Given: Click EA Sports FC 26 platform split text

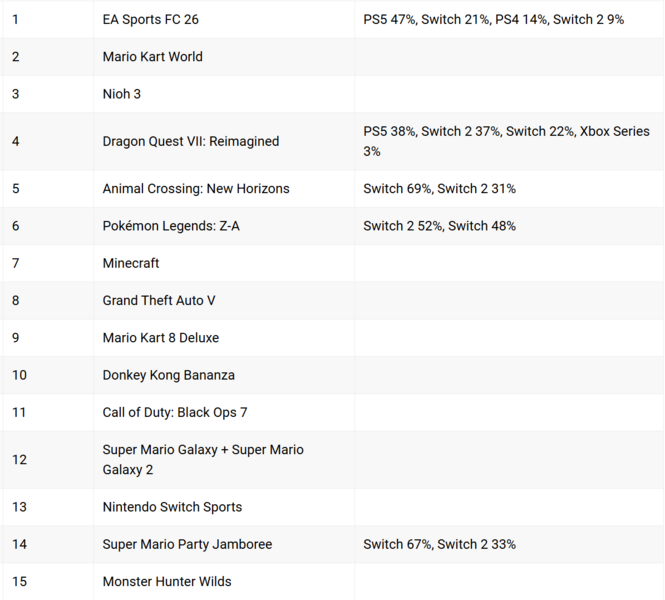Looking at the screenshot, I should (x=493, y=19).
